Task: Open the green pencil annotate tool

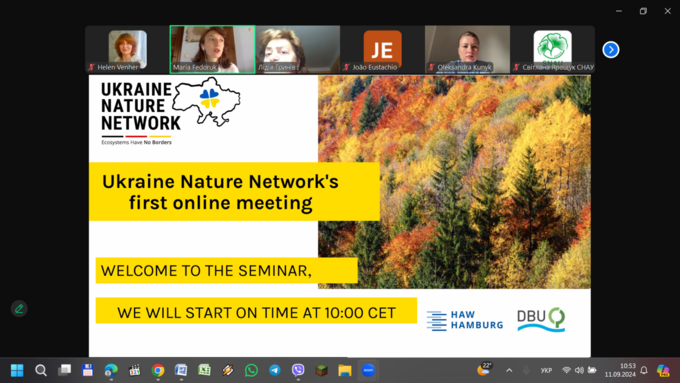Action: point(19,309)
